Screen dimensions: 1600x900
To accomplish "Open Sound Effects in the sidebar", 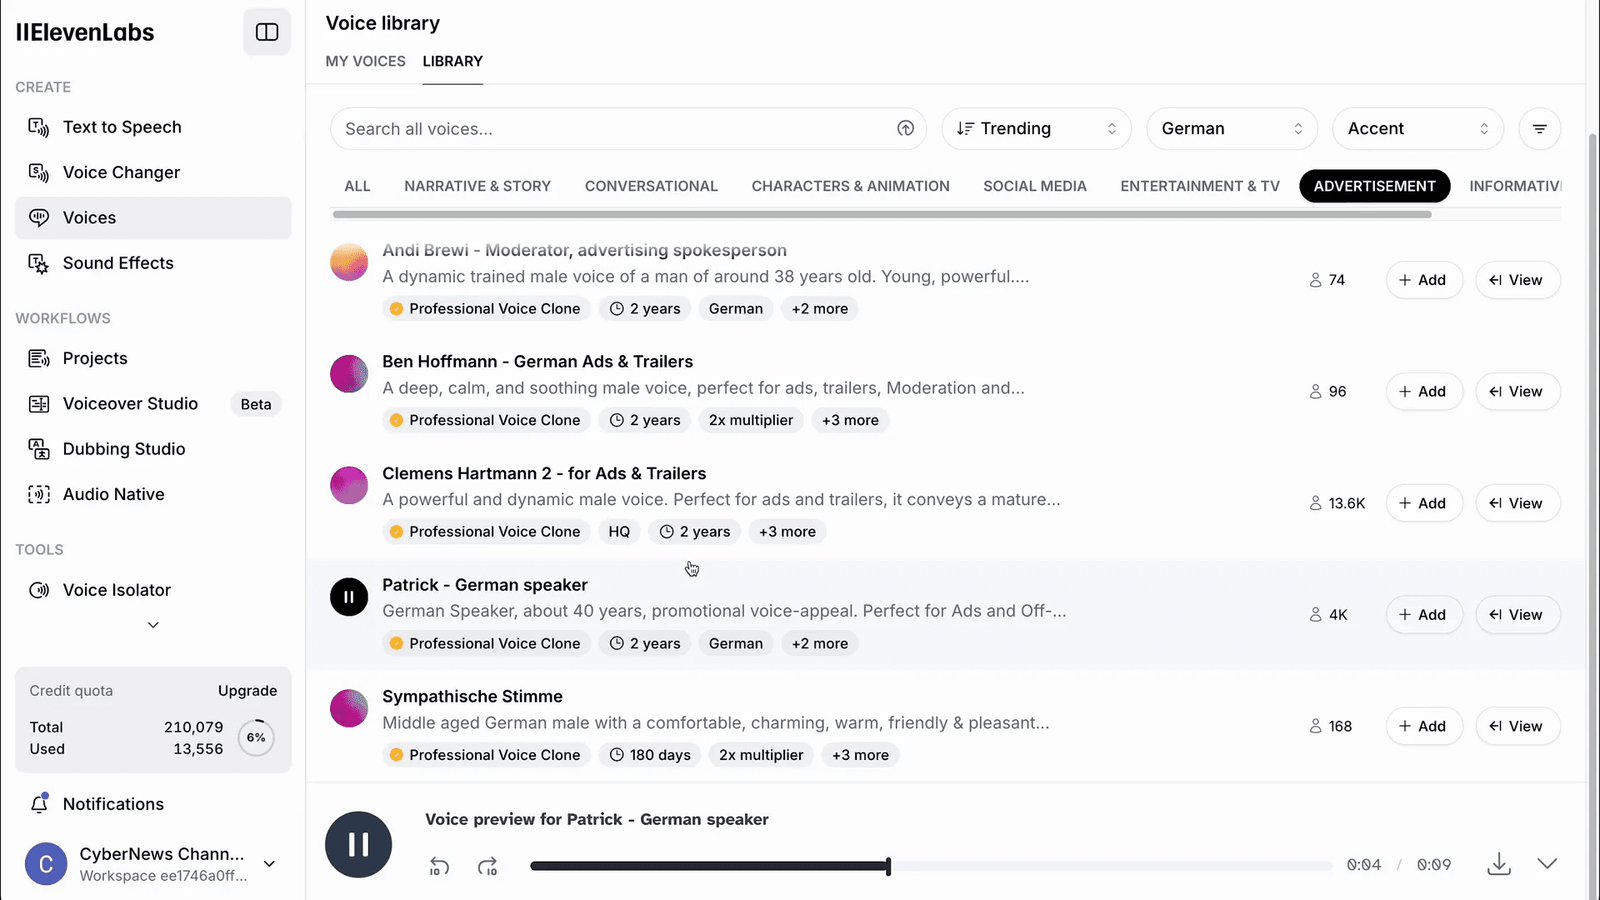I will (x=153, y=263).
